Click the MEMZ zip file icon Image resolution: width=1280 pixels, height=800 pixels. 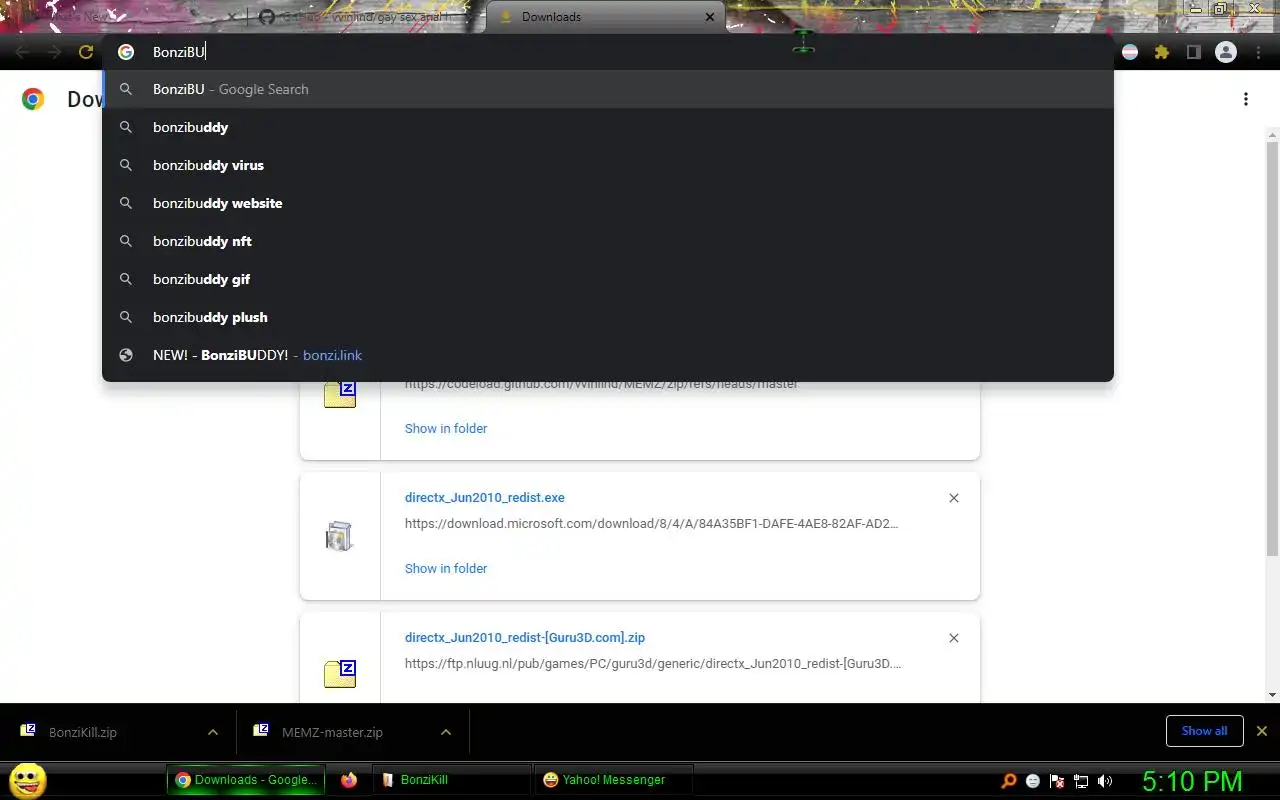pos(340,393)
